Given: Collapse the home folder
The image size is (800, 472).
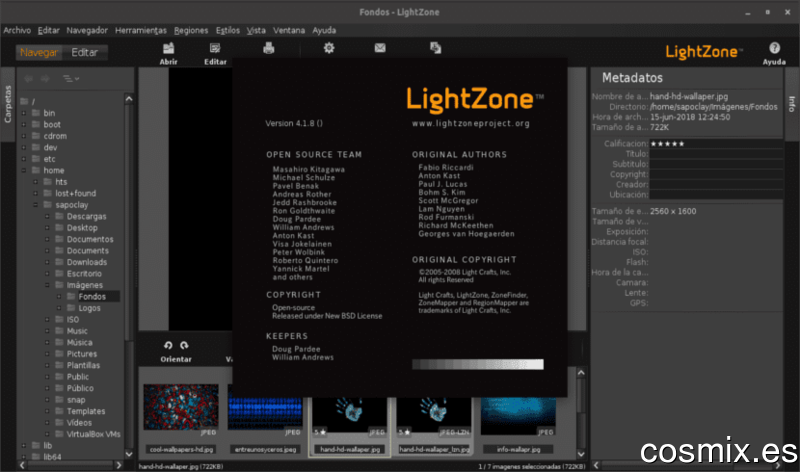Looking at the screenshot, I should (24, 170).
